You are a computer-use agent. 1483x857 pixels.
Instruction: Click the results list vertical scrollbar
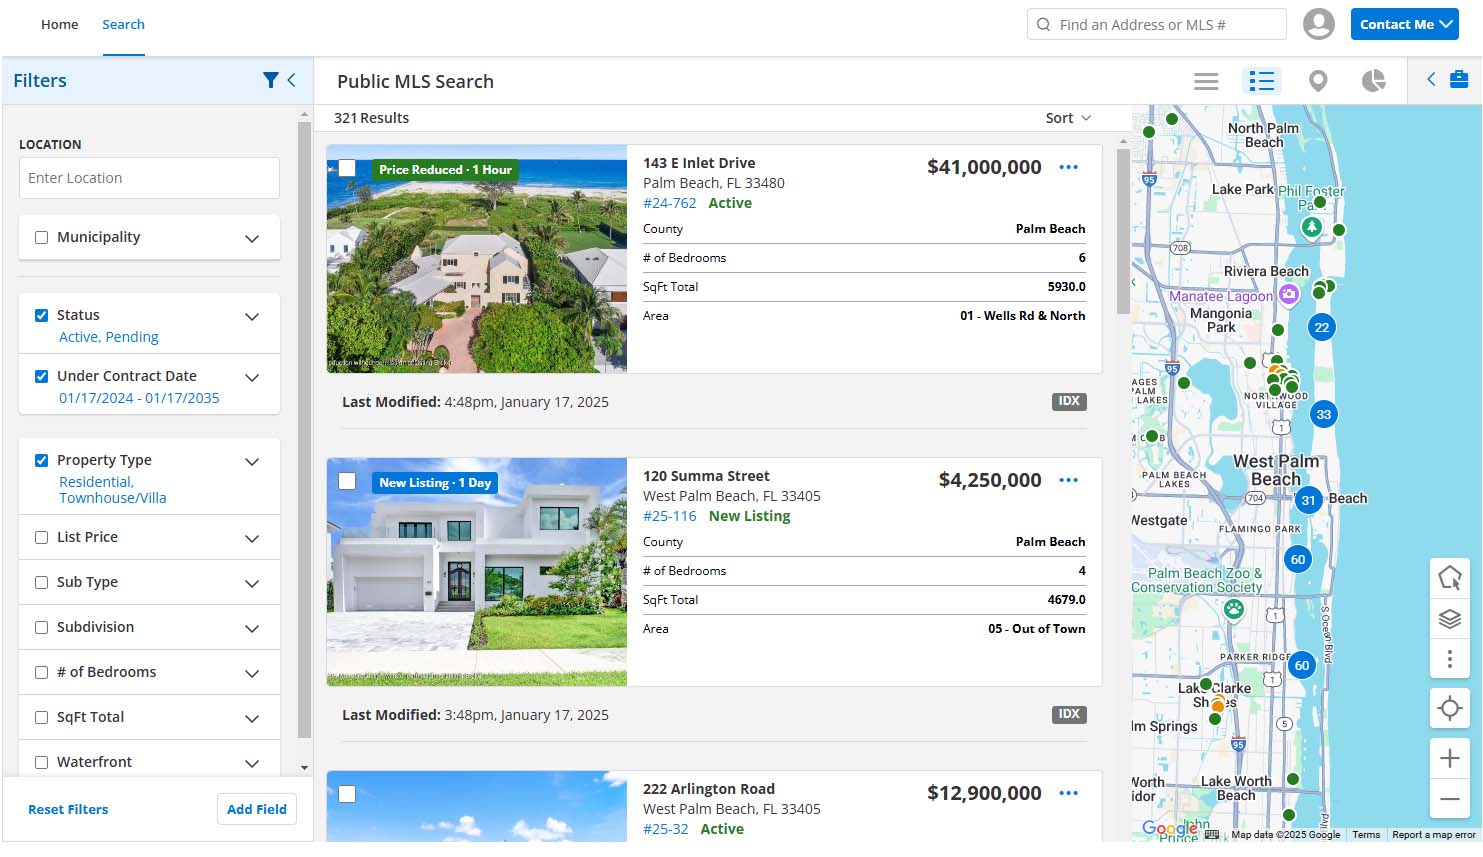pyautogui.click(x=1122, y=230)
